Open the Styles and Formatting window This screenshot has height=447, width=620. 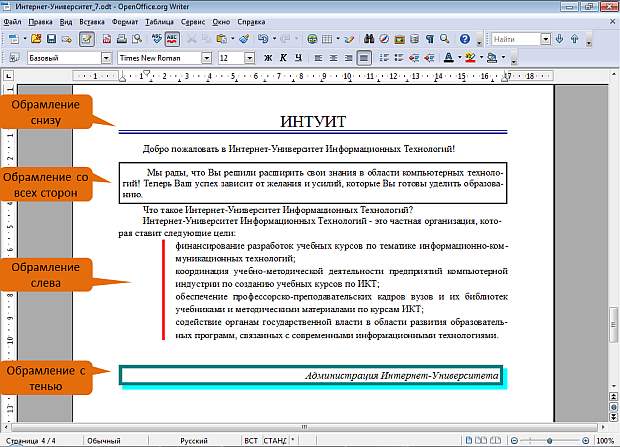click(14, 58)
